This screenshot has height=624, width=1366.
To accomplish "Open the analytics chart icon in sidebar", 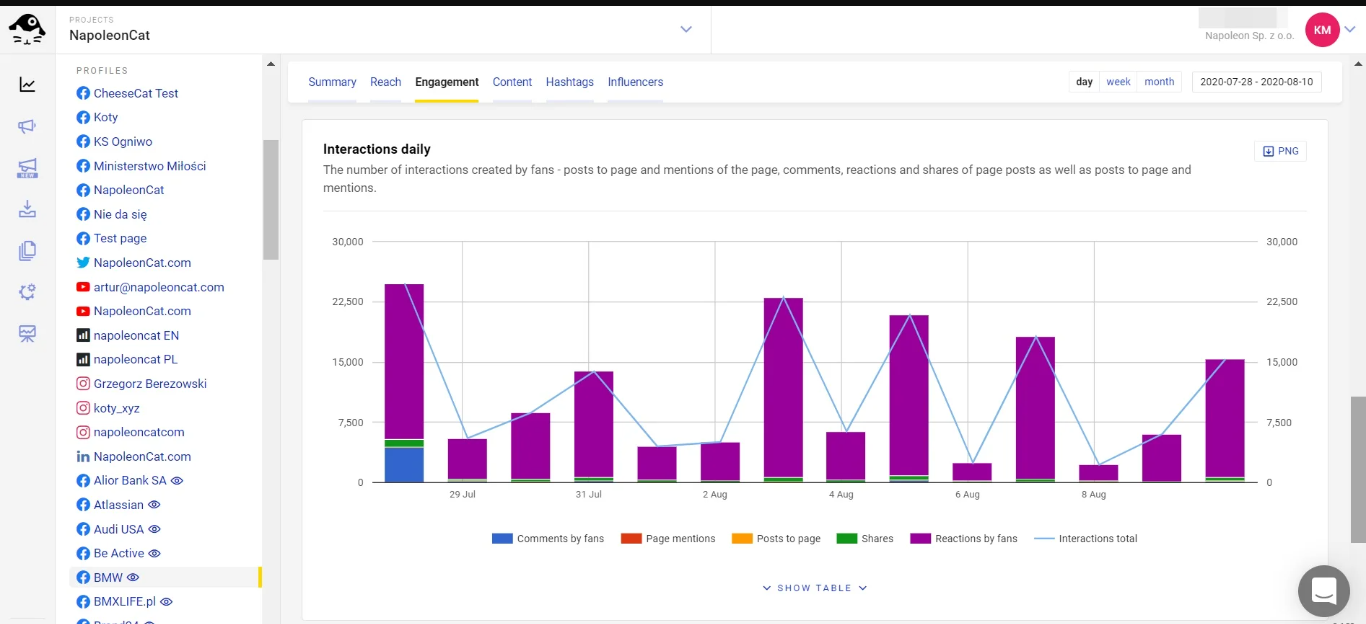I will point(27,85).
